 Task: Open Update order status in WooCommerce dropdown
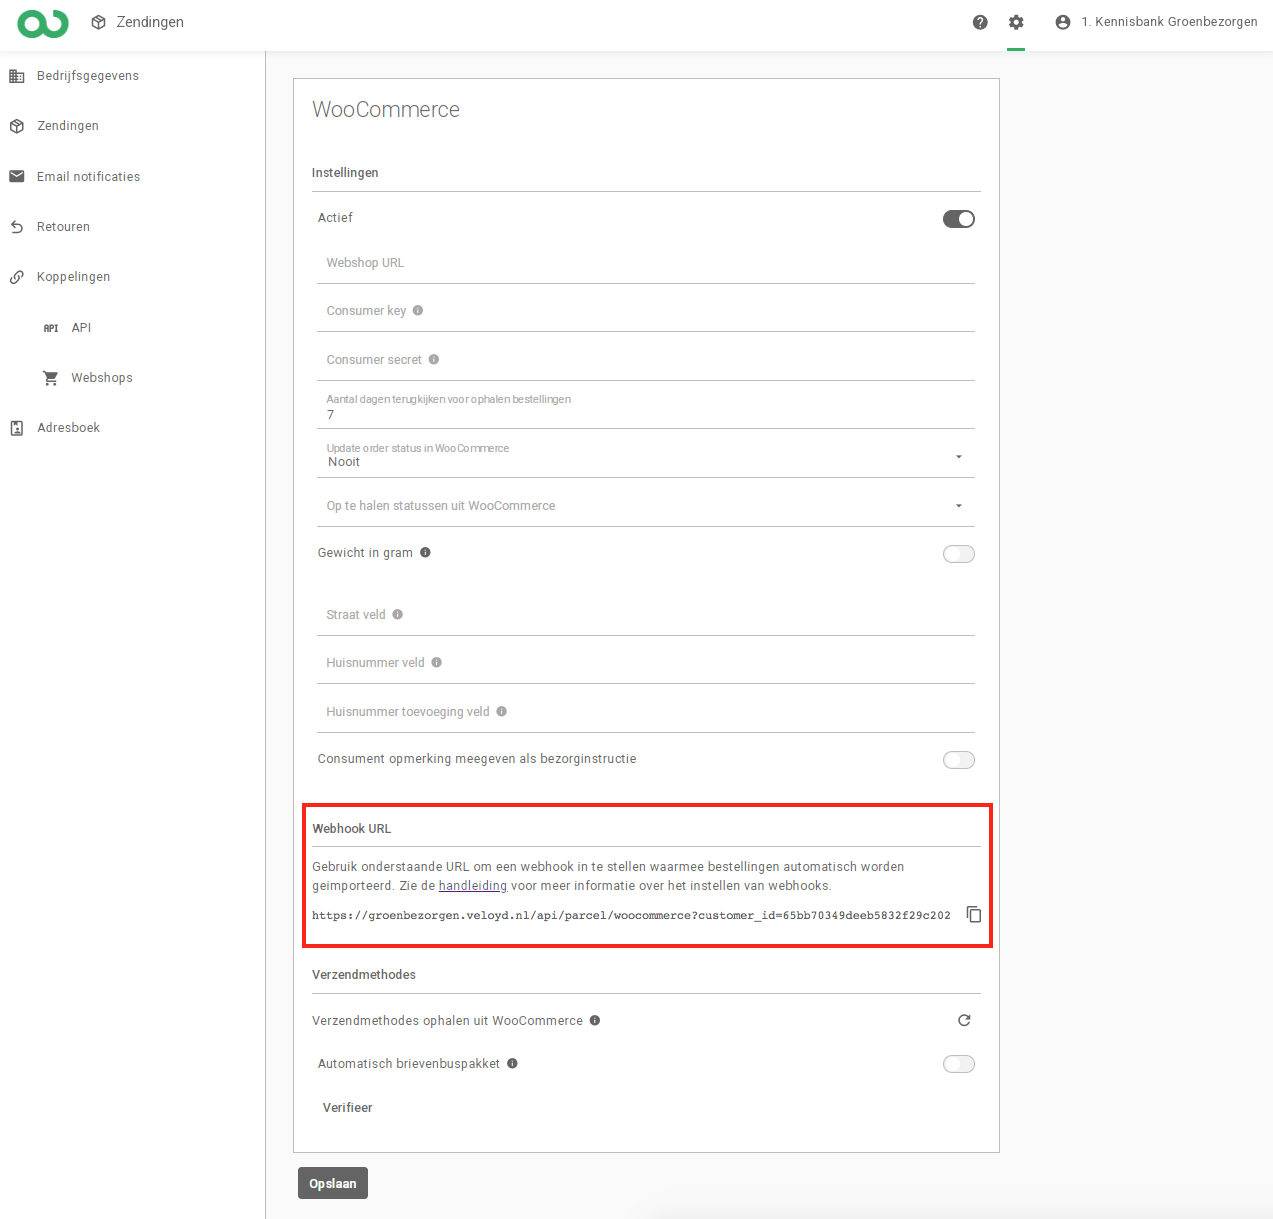[645, 457]
